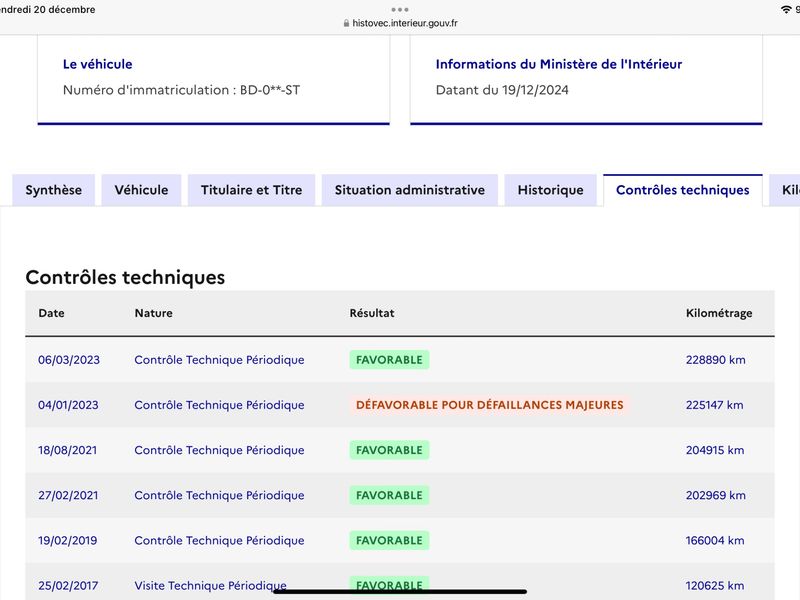Select the Contrôles techniques tab
Viewport: 800px width, 600px height.
pos(683,190)
